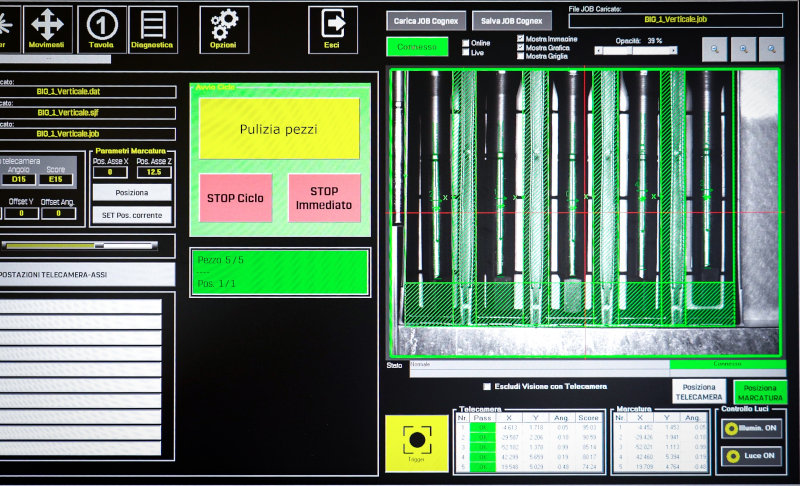Click the Pos. Asse Z field showing 12.5
This screenshot has height=486, width=800.
coord(154,172)
